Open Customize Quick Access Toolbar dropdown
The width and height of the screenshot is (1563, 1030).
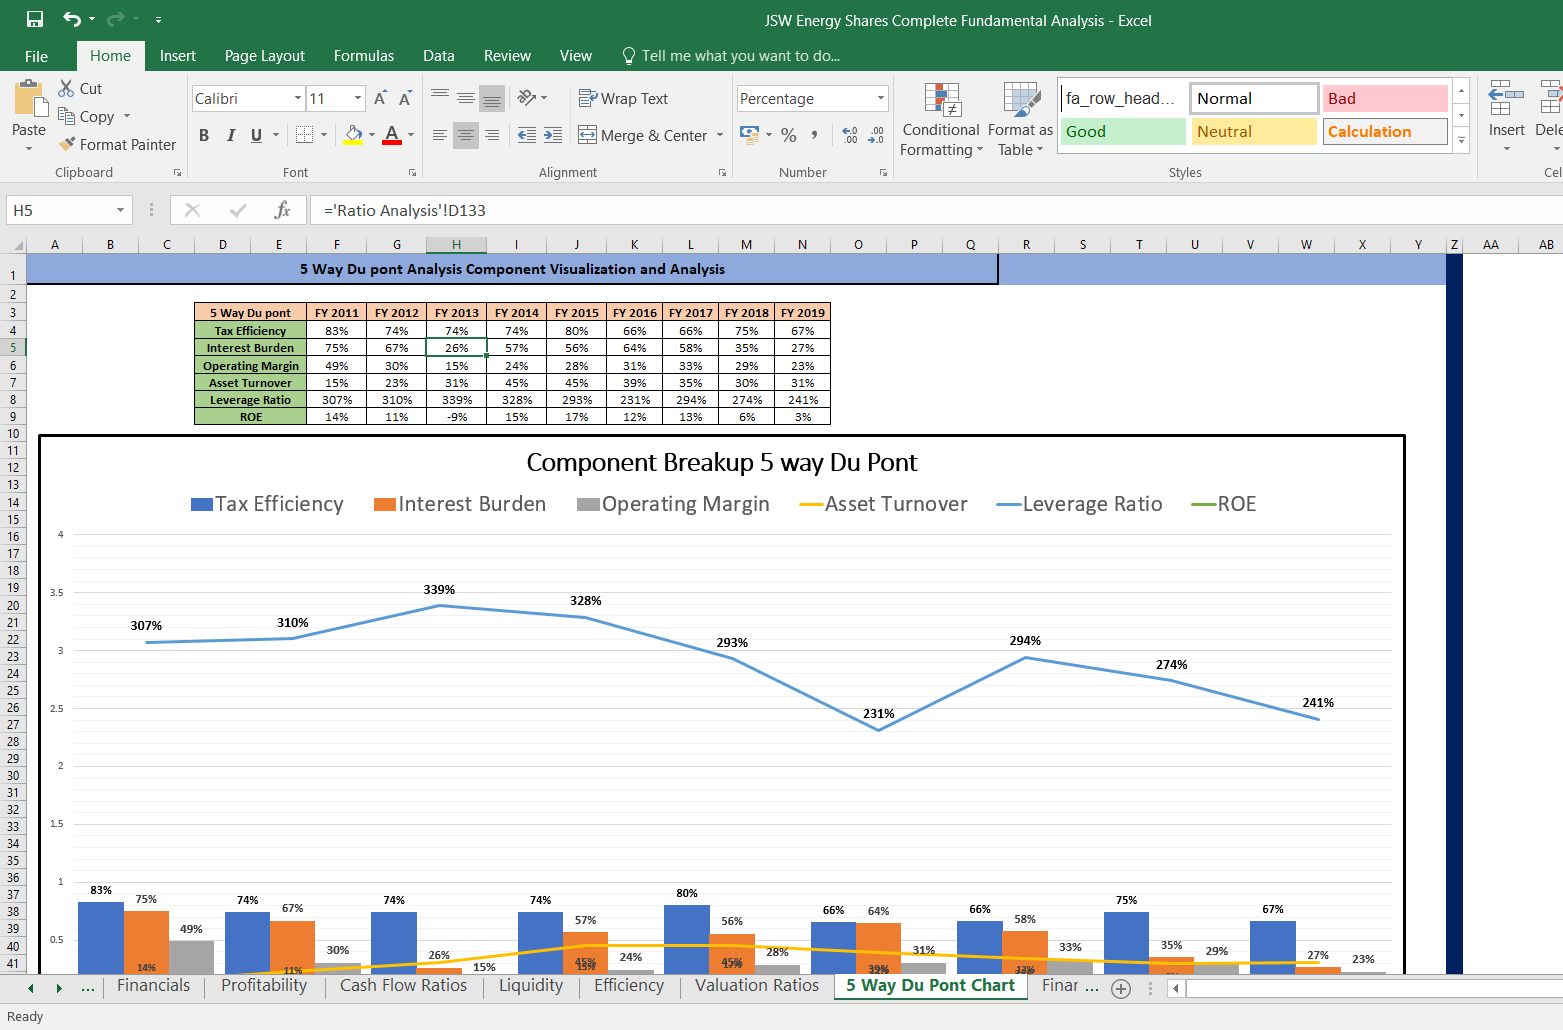(x=158, y=19)
